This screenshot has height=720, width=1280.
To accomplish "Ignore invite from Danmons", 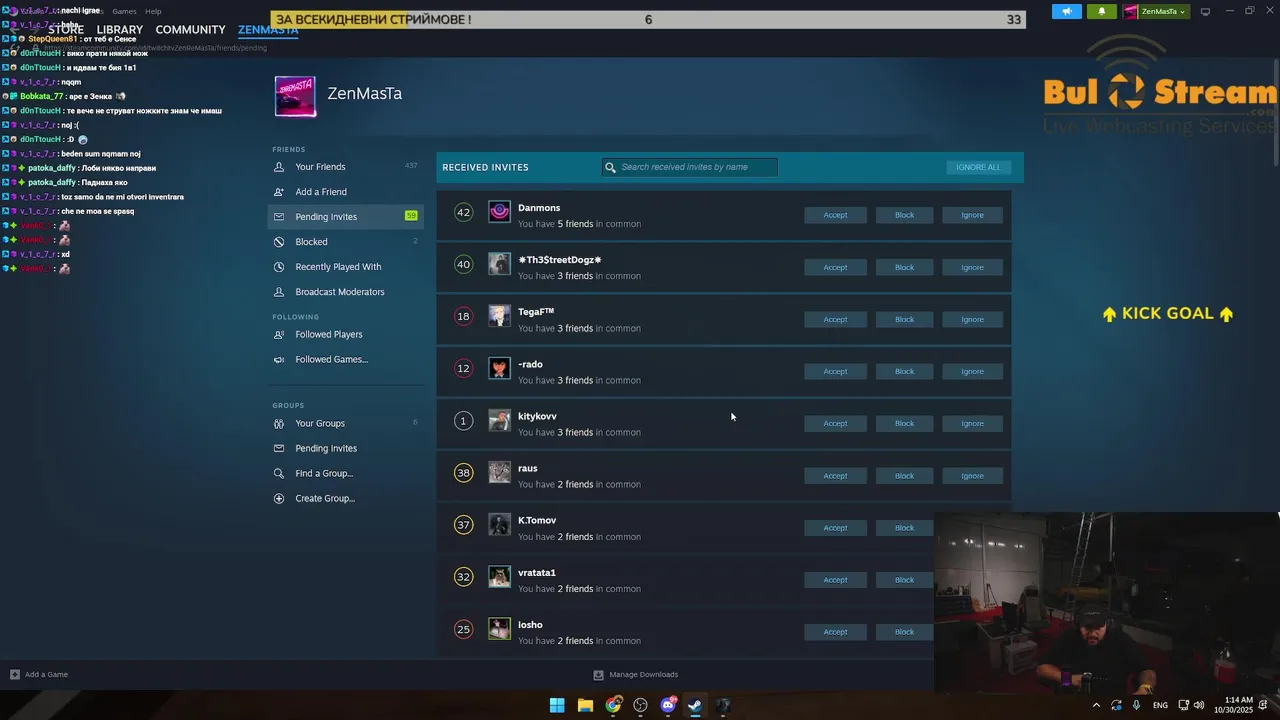I will [x=972, y=215].
